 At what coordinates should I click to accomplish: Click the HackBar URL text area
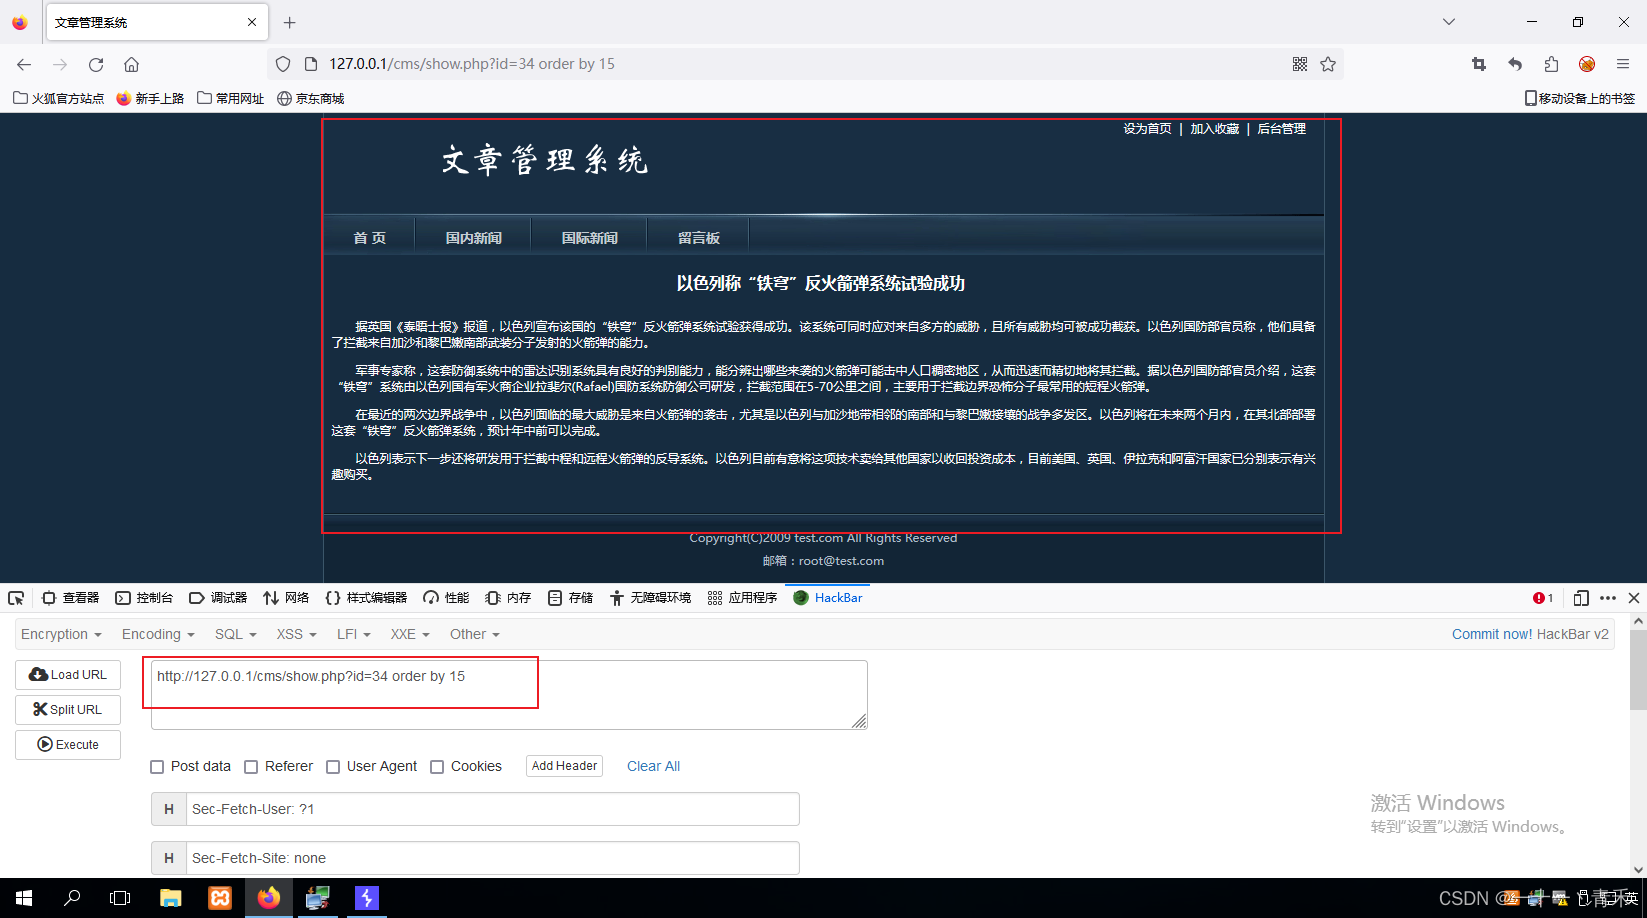pos(509,695)
